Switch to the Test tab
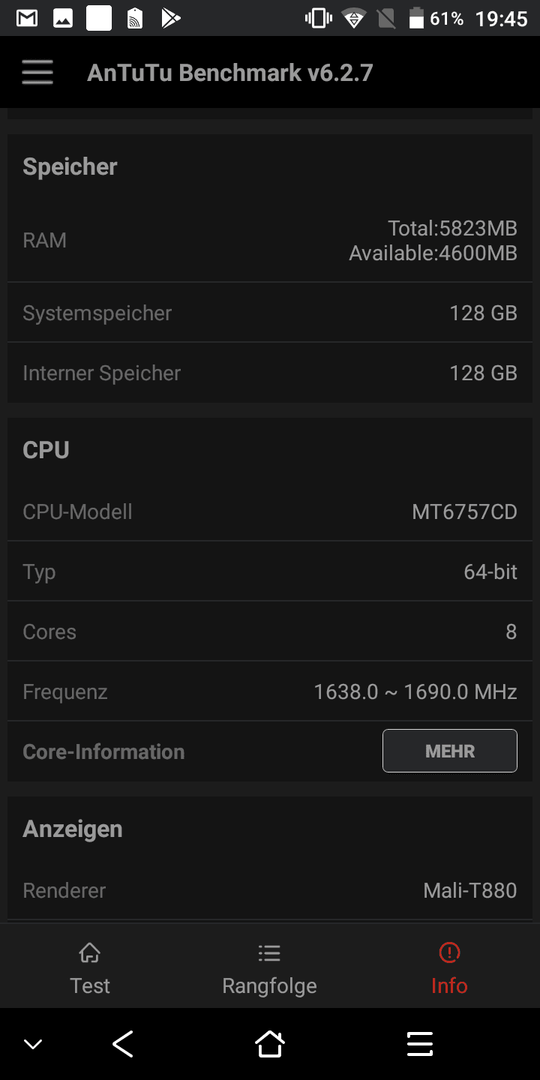Viewport: 540px width, 1080px height. [90, 968]
